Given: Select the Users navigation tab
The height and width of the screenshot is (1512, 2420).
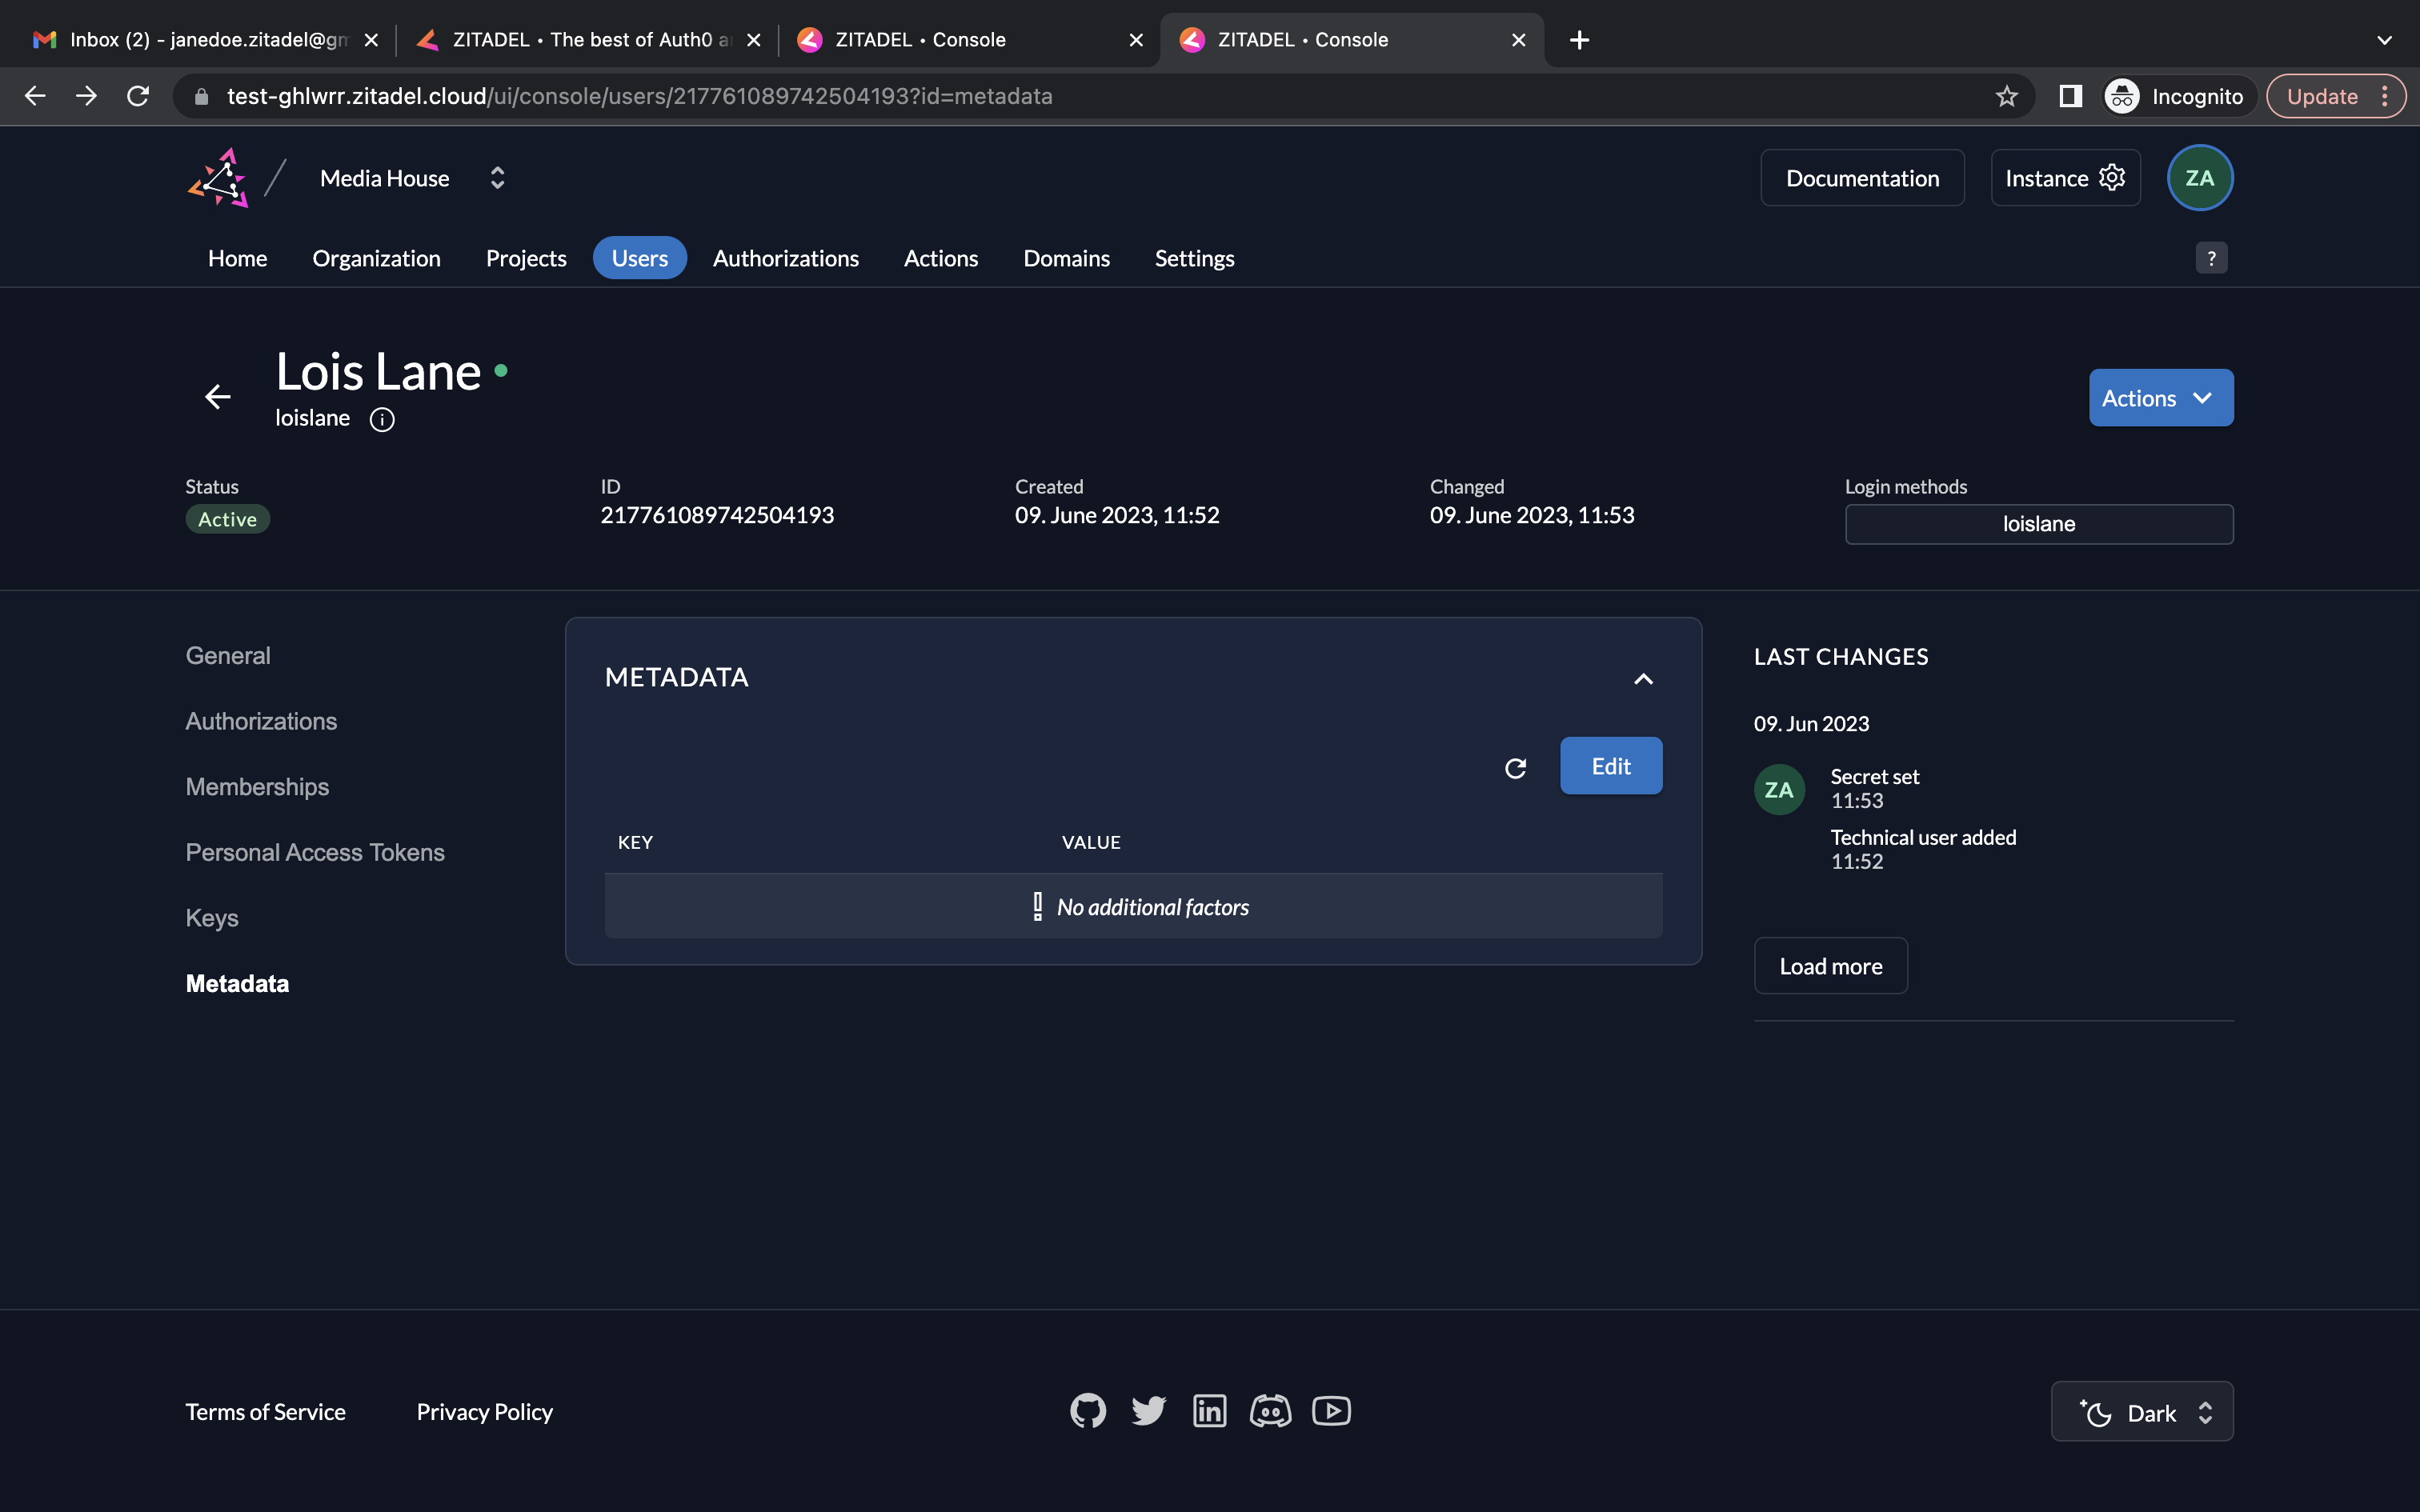Looking at the screenshot, I should [639, 258].
